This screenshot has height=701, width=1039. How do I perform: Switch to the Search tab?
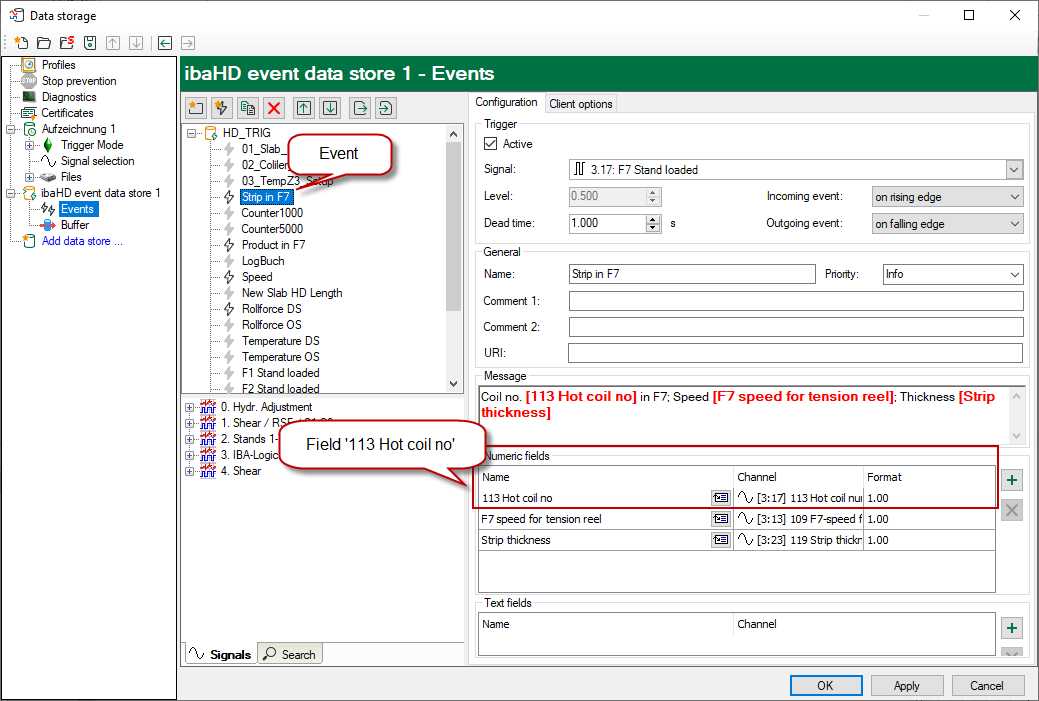pos(289,654)
